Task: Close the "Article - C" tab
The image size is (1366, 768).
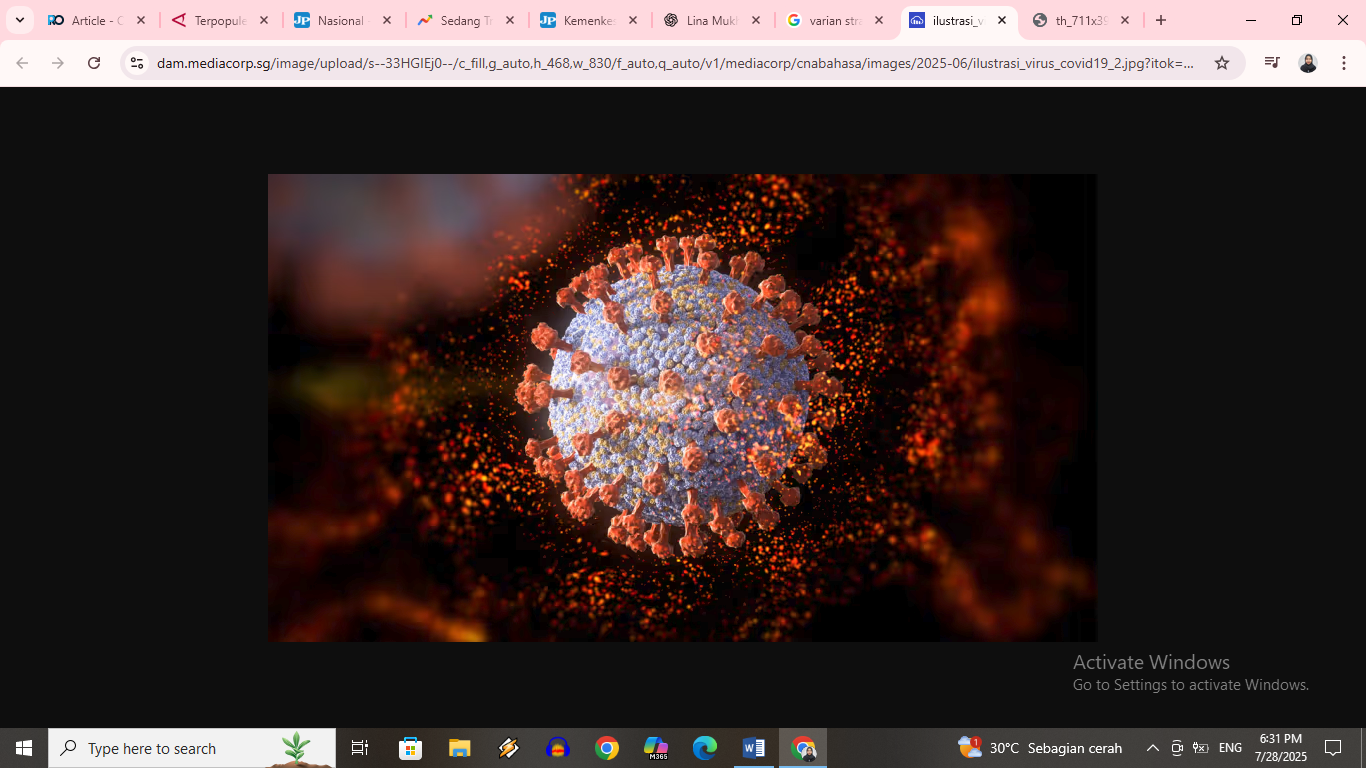Action: [141, 20]
